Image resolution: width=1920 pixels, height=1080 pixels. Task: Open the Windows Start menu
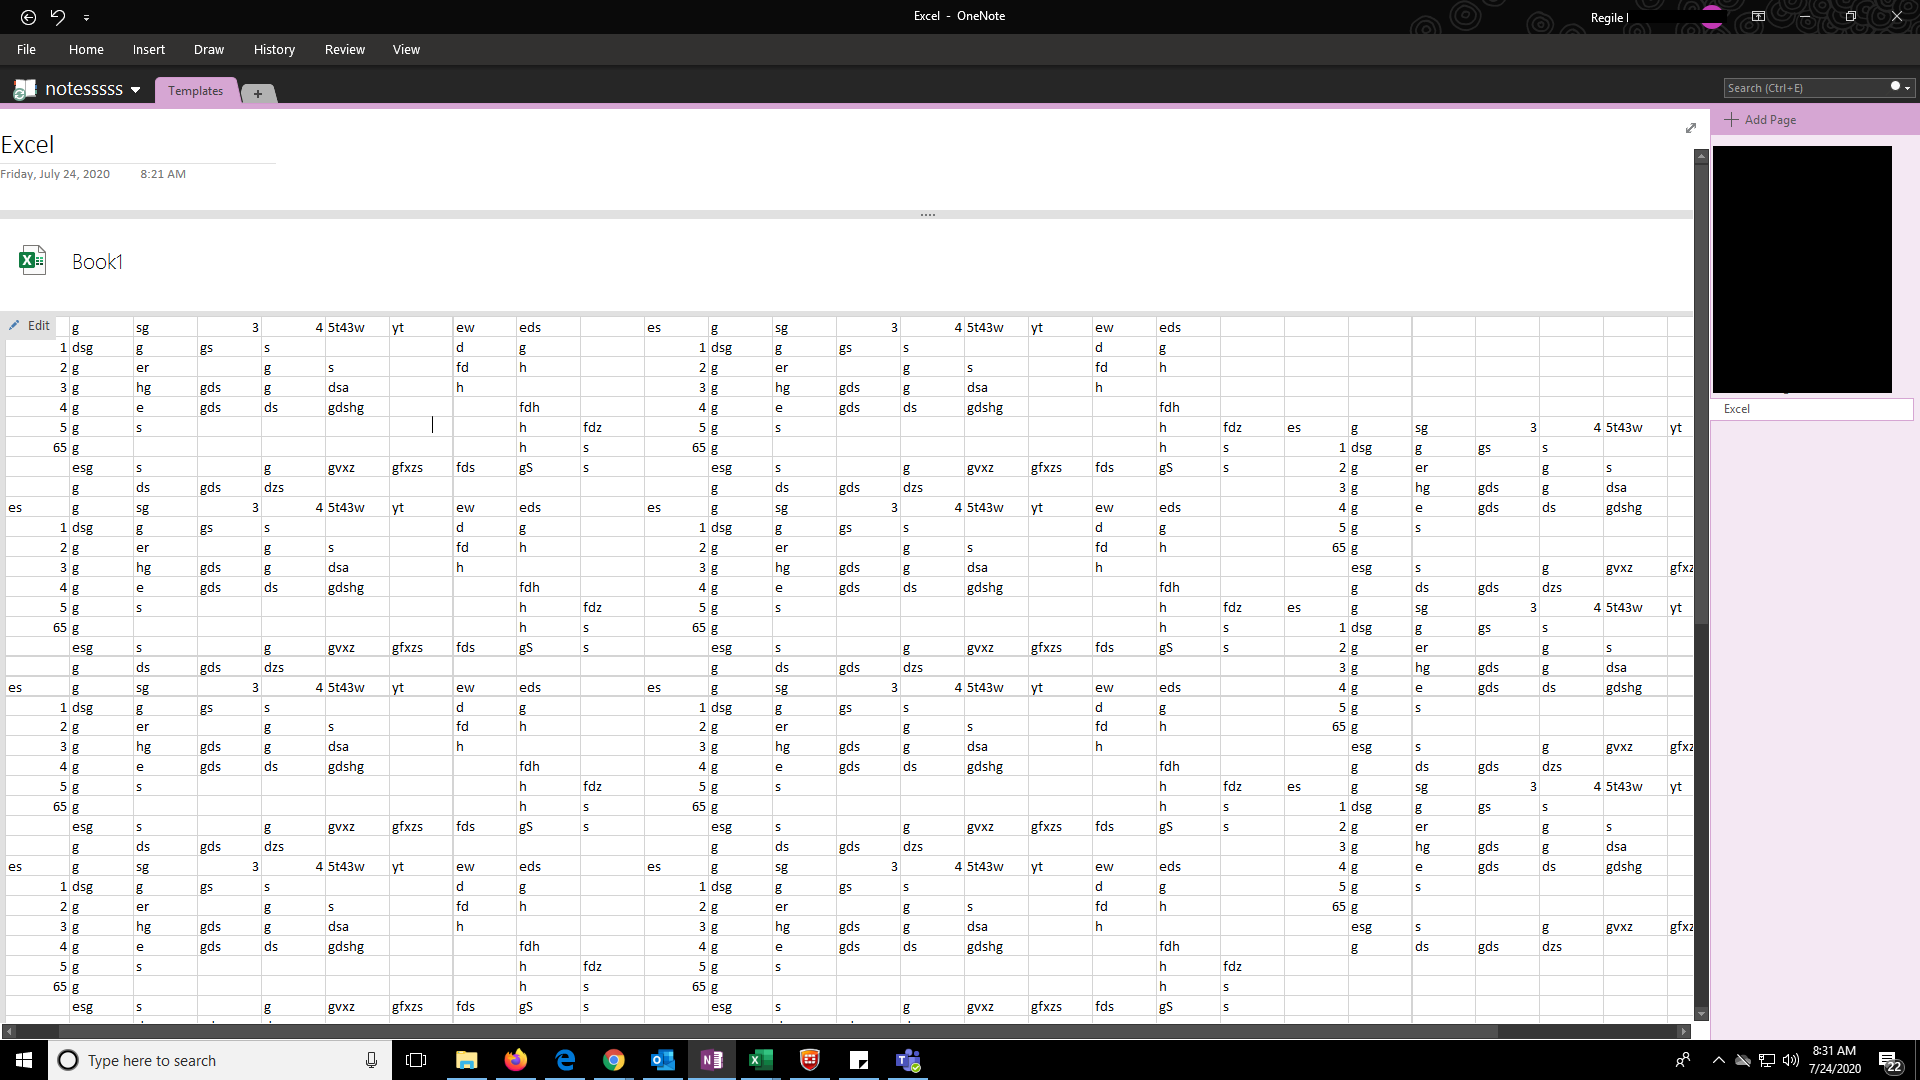point(24,1060)
